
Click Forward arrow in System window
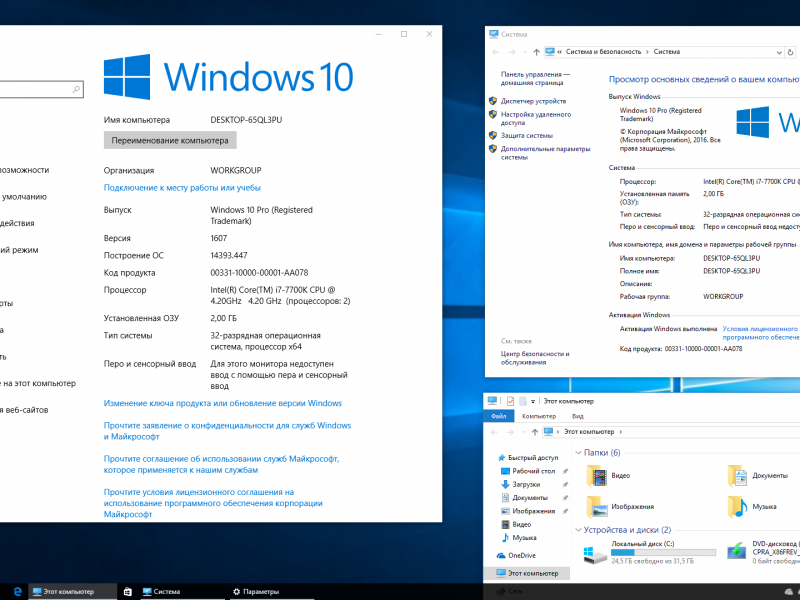[512, 52]
